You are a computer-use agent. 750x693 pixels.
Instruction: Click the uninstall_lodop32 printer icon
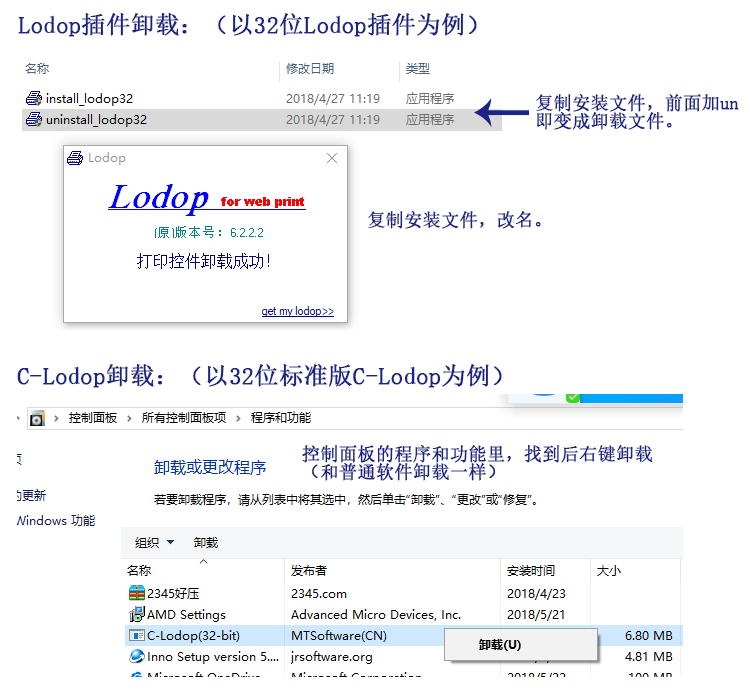[33, 119]
